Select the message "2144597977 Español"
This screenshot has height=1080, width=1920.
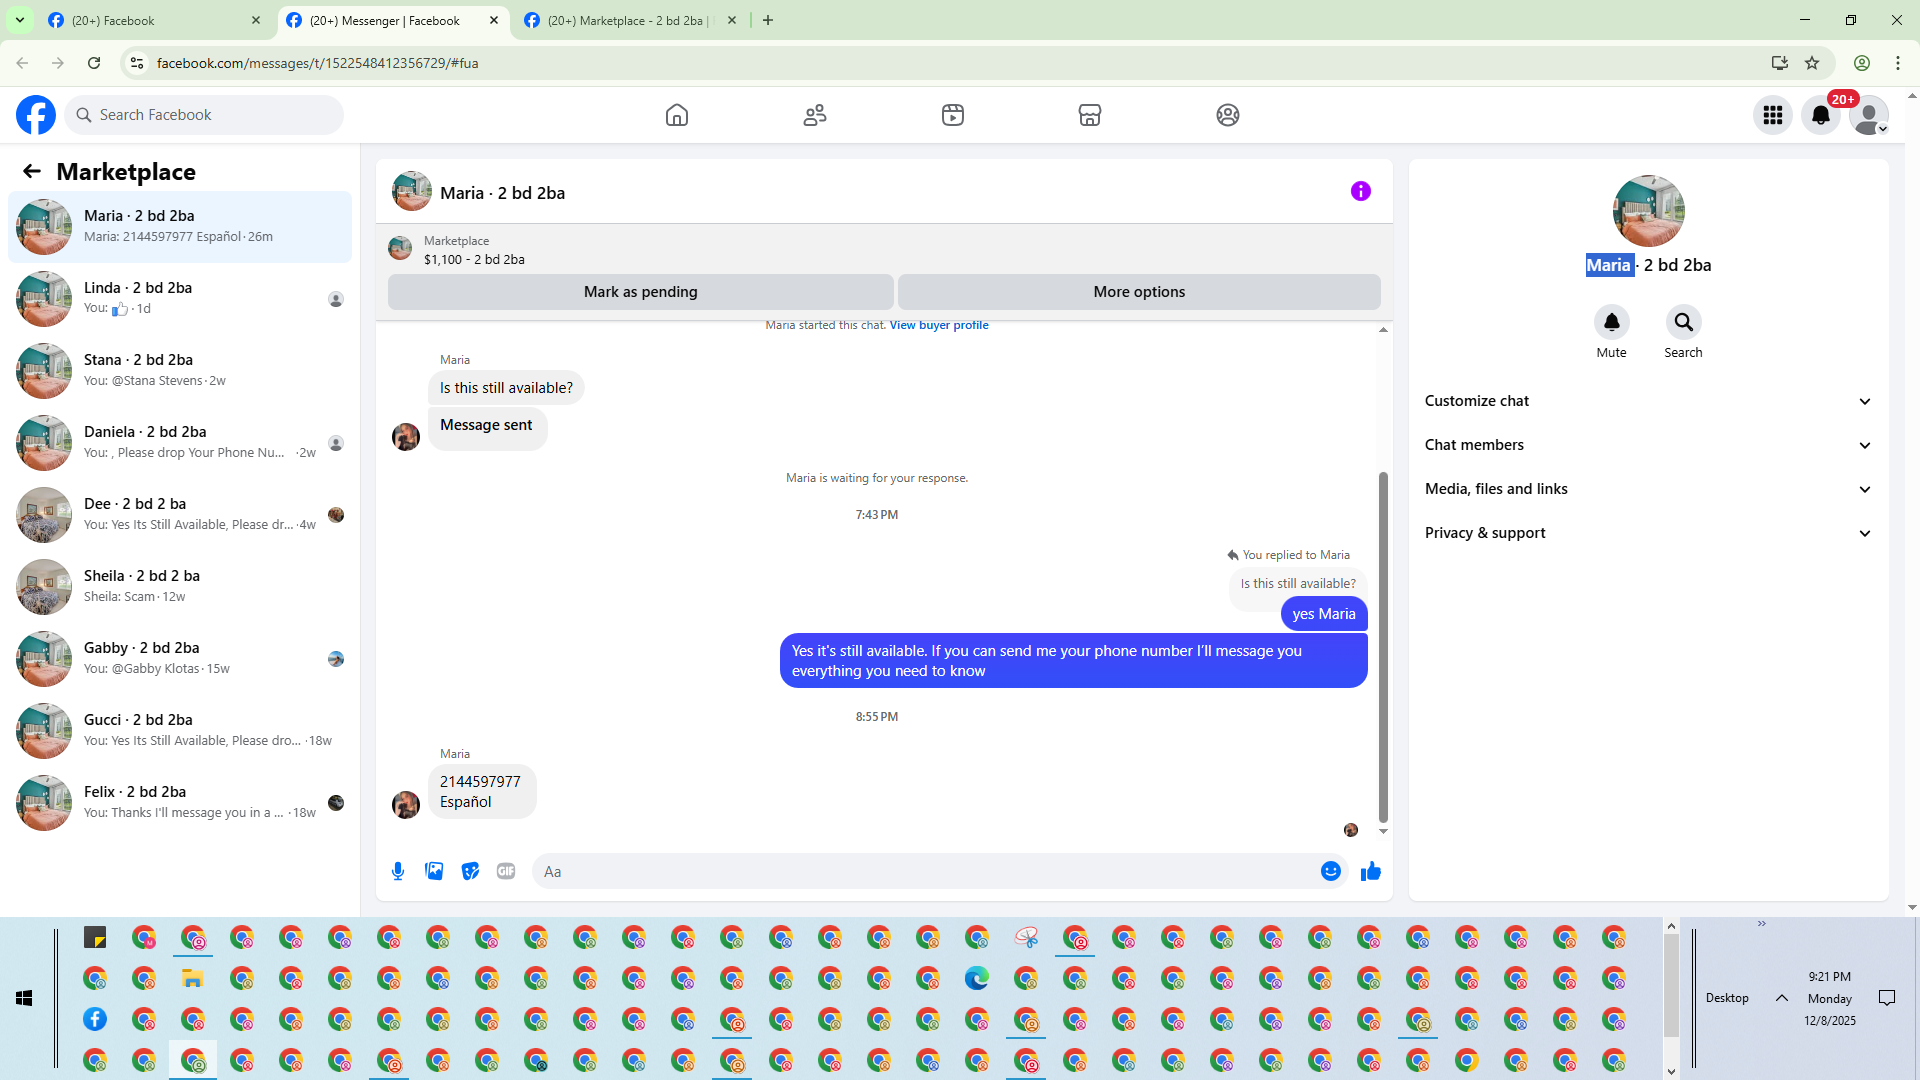482,792
